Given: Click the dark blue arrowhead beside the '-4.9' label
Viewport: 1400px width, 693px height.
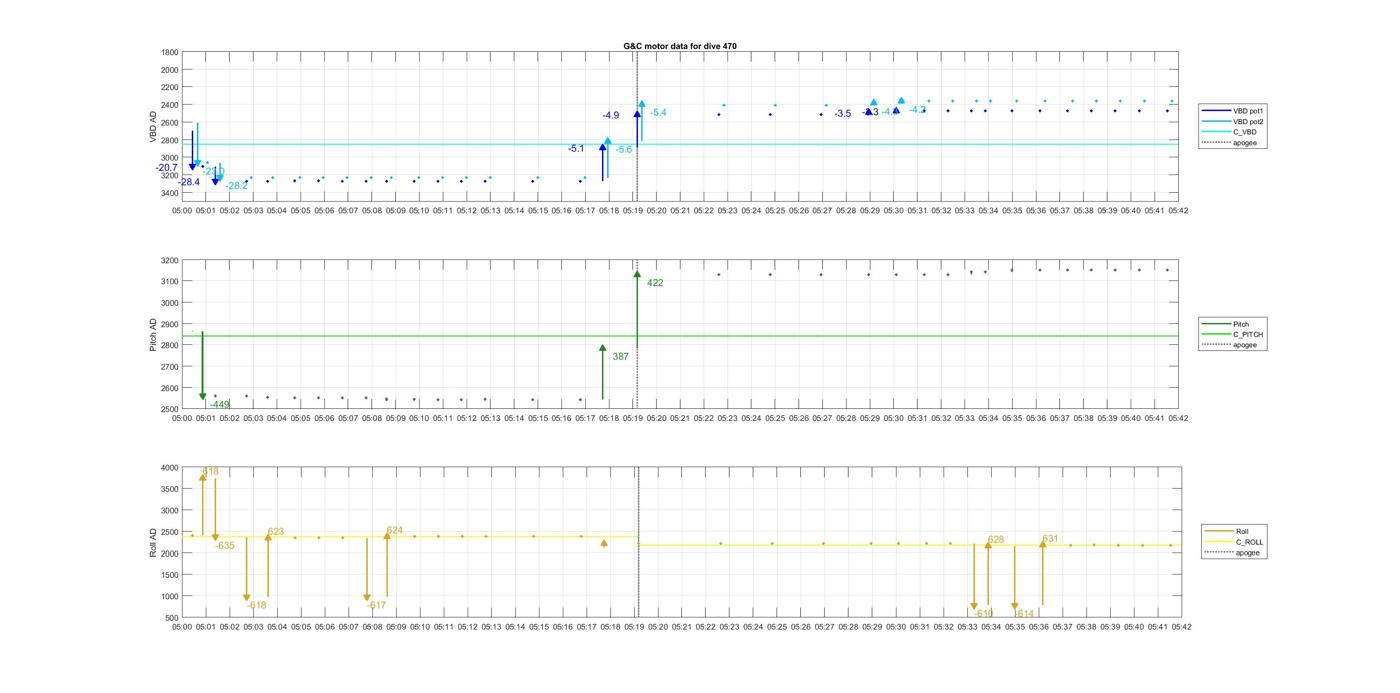Looking at the screenshot, I should pos(637,114).
